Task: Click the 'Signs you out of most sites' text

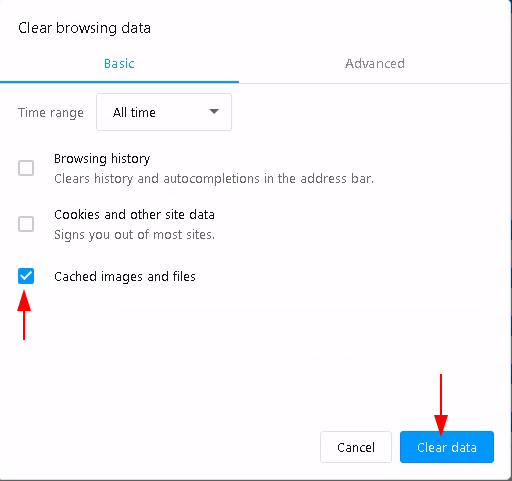Action: [x=134, y=235]
